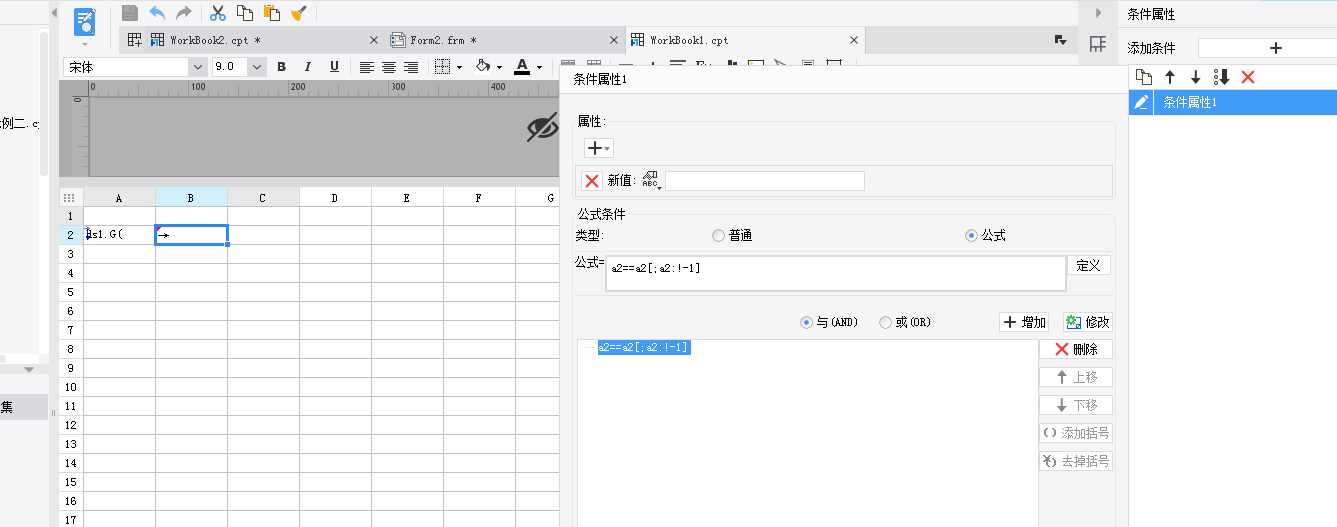Viewport: 1337px width, 527px height.
Task: Open the add property plus dropdown
Action: click(x=599, y=148)
